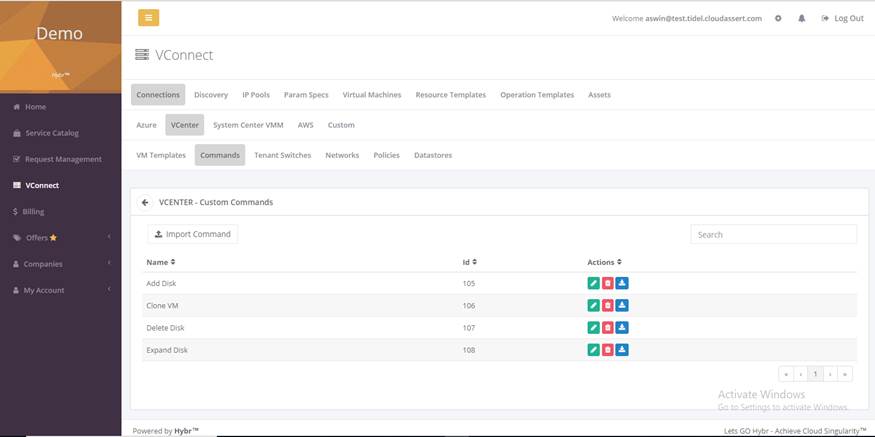Select the AWS connection tab
The image size is (875, 437).
pyautogui.click(x=305, y=125)
